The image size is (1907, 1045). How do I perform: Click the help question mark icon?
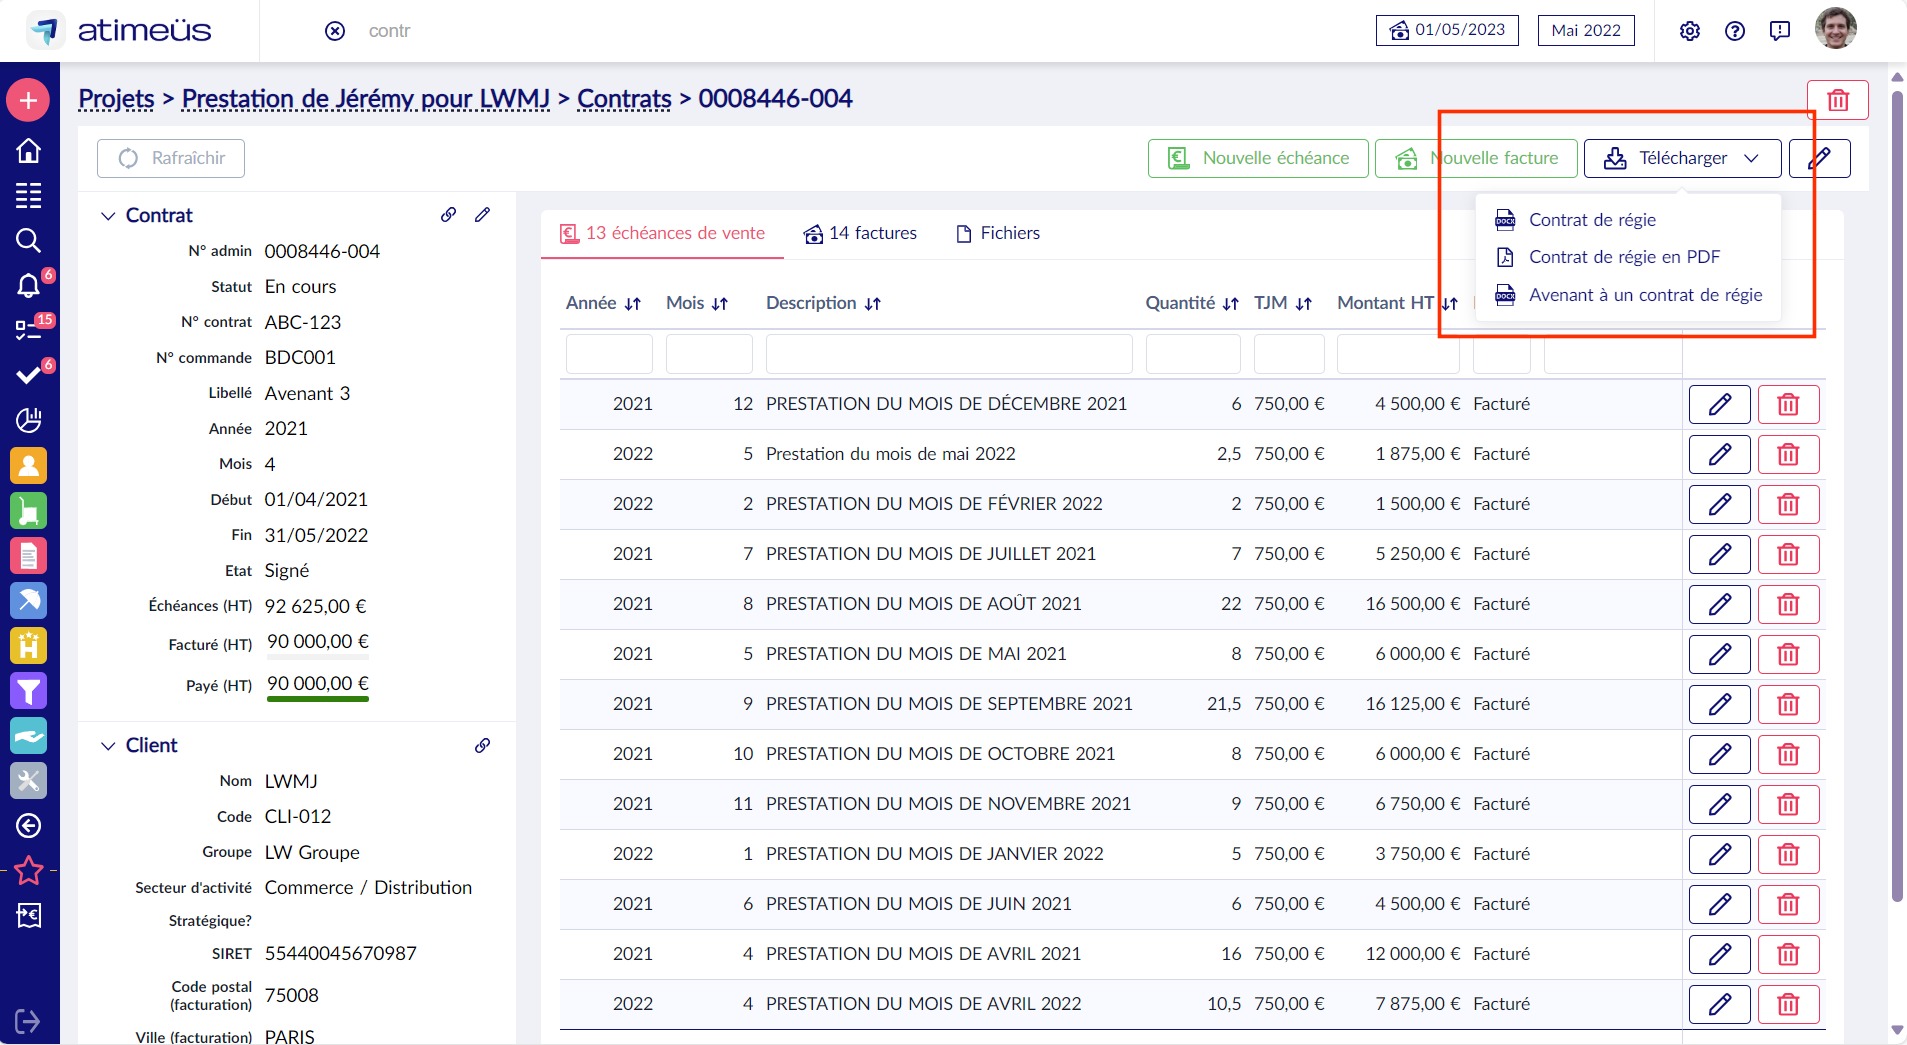1734,31
